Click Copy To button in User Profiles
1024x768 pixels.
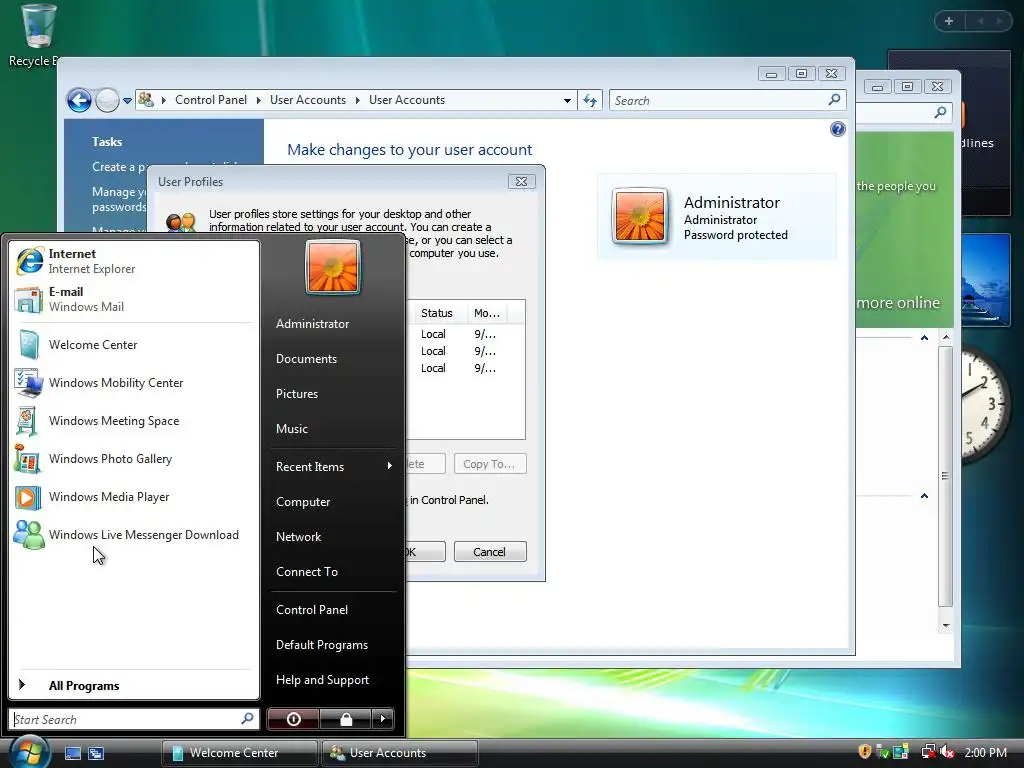pos(490,464)
